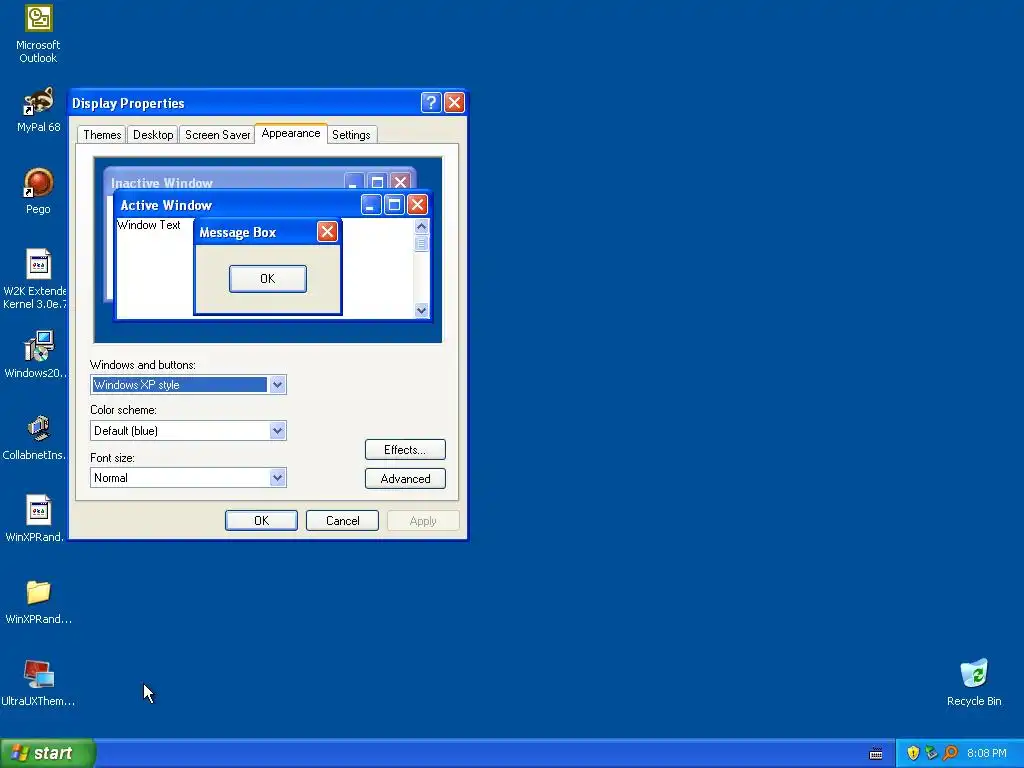
Task: Open the Color scheme dropdown
Action: [x=188, y=430]
